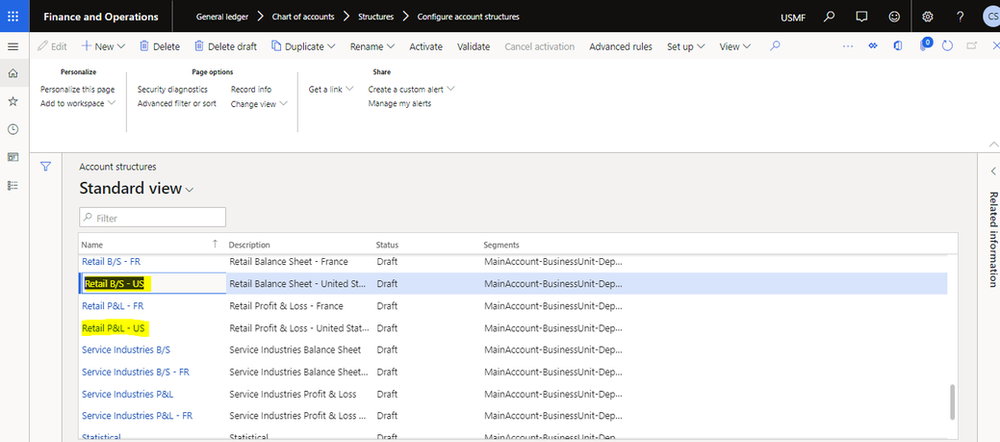Click the Activate command
Image resolution: width=1000 pixels, height=442 pixels.
pos(426,47)
